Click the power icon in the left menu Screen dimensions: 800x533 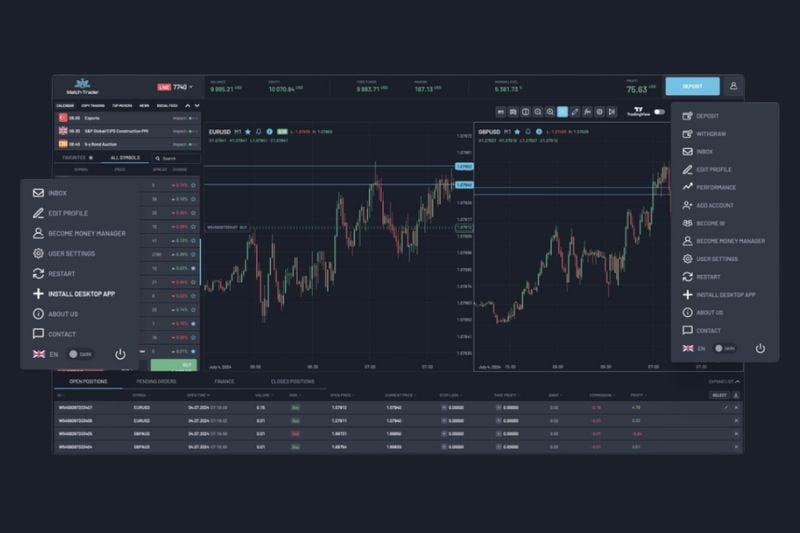pos(120,354)
